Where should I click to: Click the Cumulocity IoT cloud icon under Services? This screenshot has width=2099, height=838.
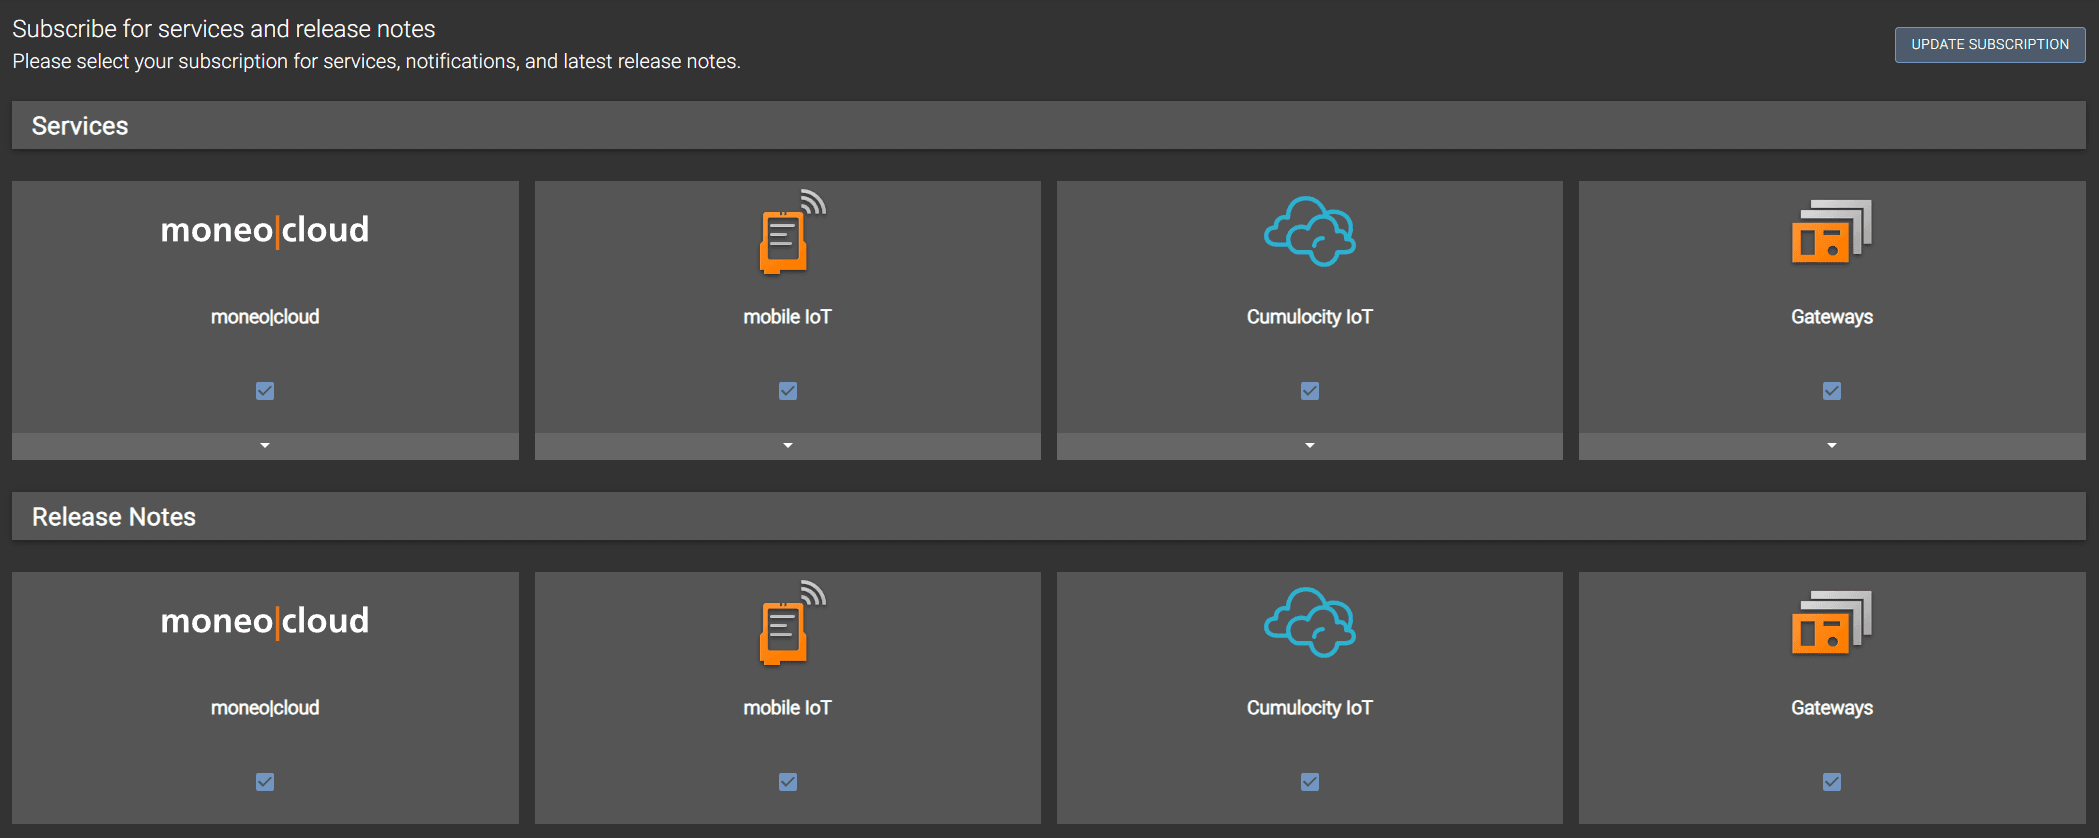pos(1309,231)
